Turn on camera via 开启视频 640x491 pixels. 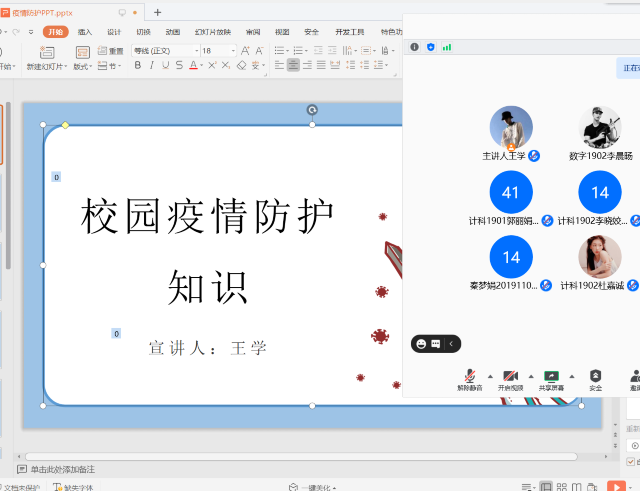[x=511, y=380]
